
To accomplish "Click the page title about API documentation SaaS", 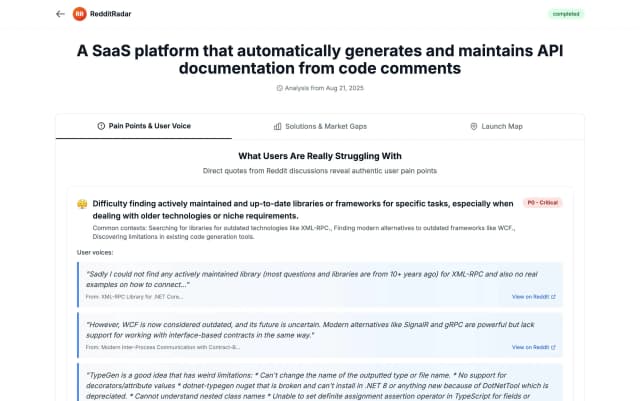I will pos(320,60).
